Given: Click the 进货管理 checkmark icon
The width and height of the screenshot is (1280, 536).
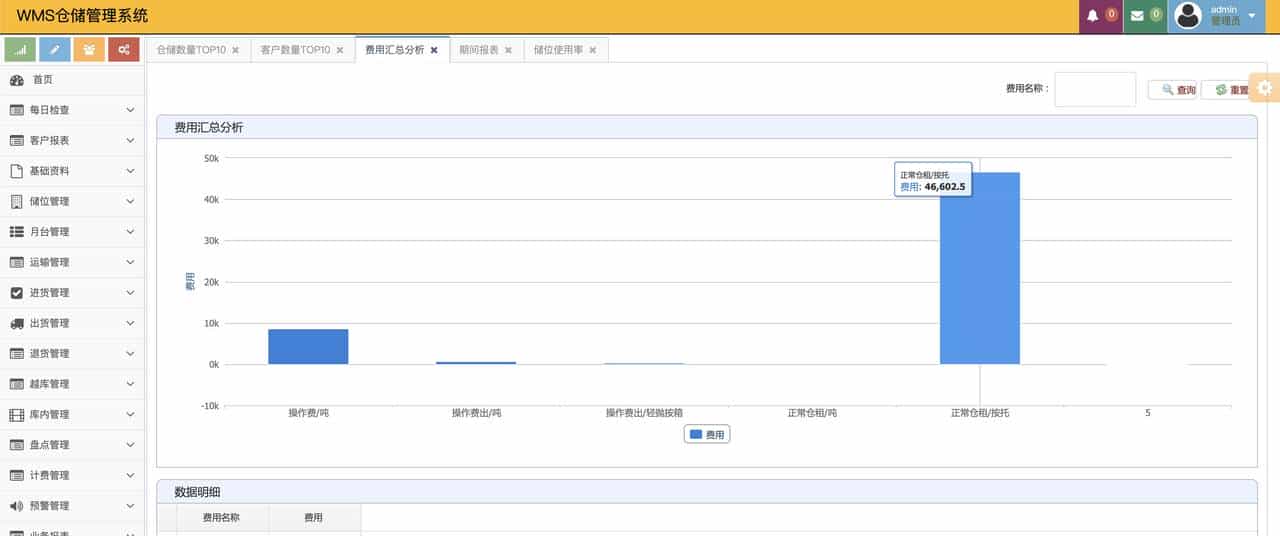Looking at the screenshot, I should click(x=16, y=293).
